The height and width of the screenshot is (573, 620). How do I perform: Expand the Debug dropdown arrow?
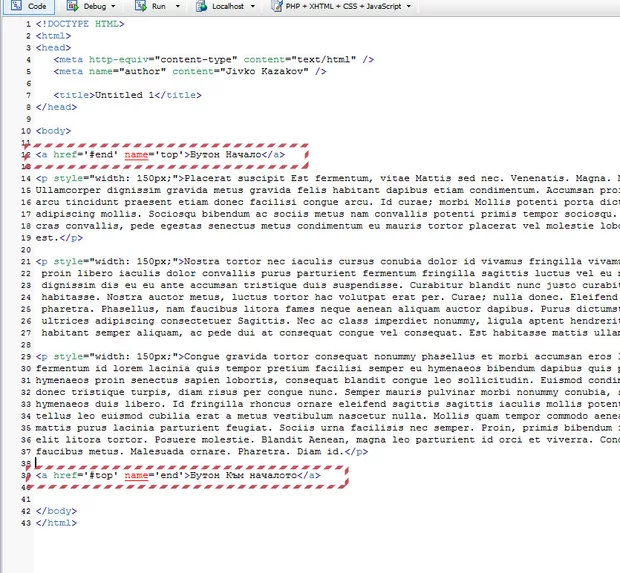click(113, 6)
